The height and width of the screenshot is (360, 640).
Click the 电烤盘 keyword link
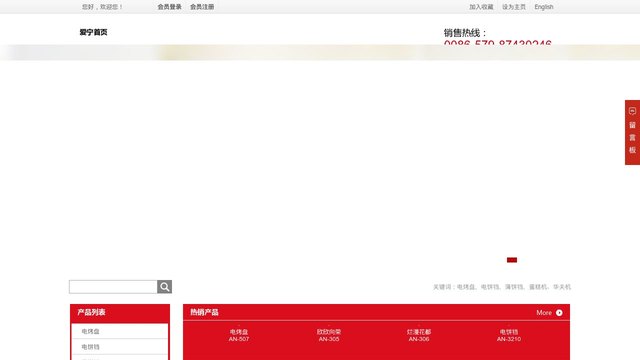click(x=466, y=287)
